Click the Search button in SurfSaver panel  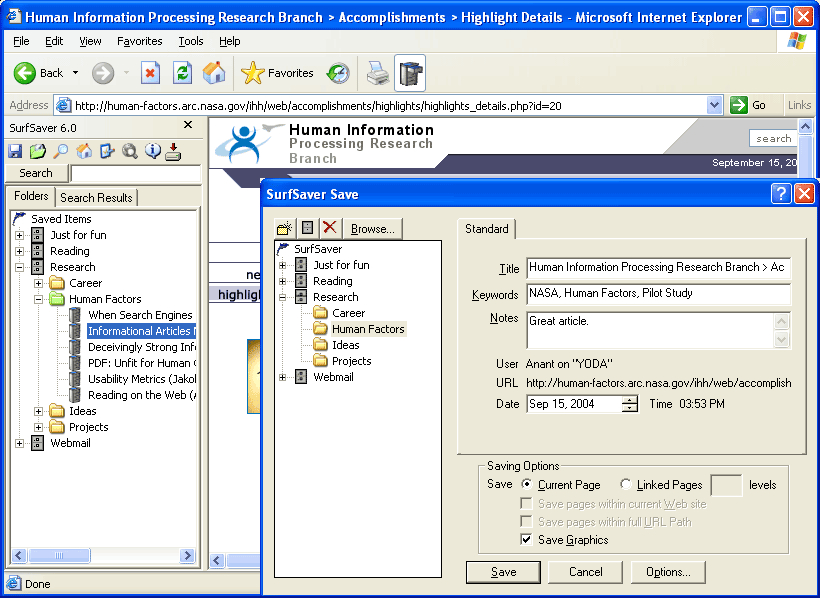point(36,173)
